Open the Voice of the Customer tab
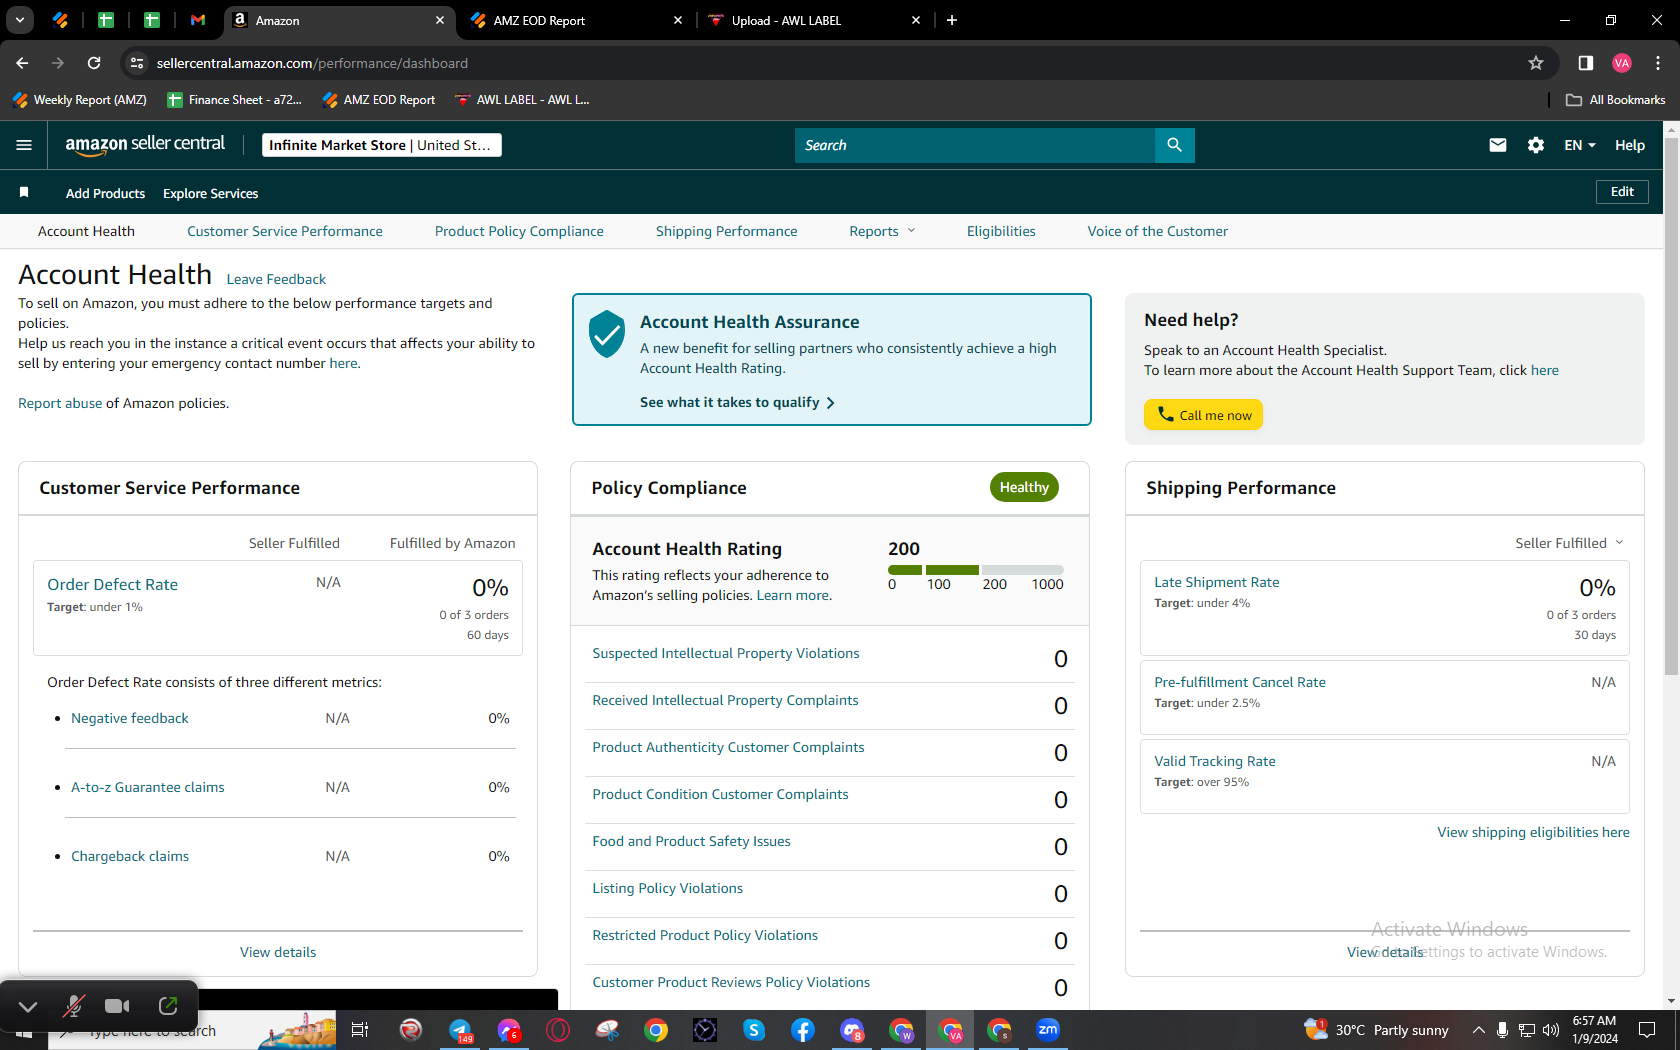Viewport: 1680px width, 1050px height. tap(1158, 231)
